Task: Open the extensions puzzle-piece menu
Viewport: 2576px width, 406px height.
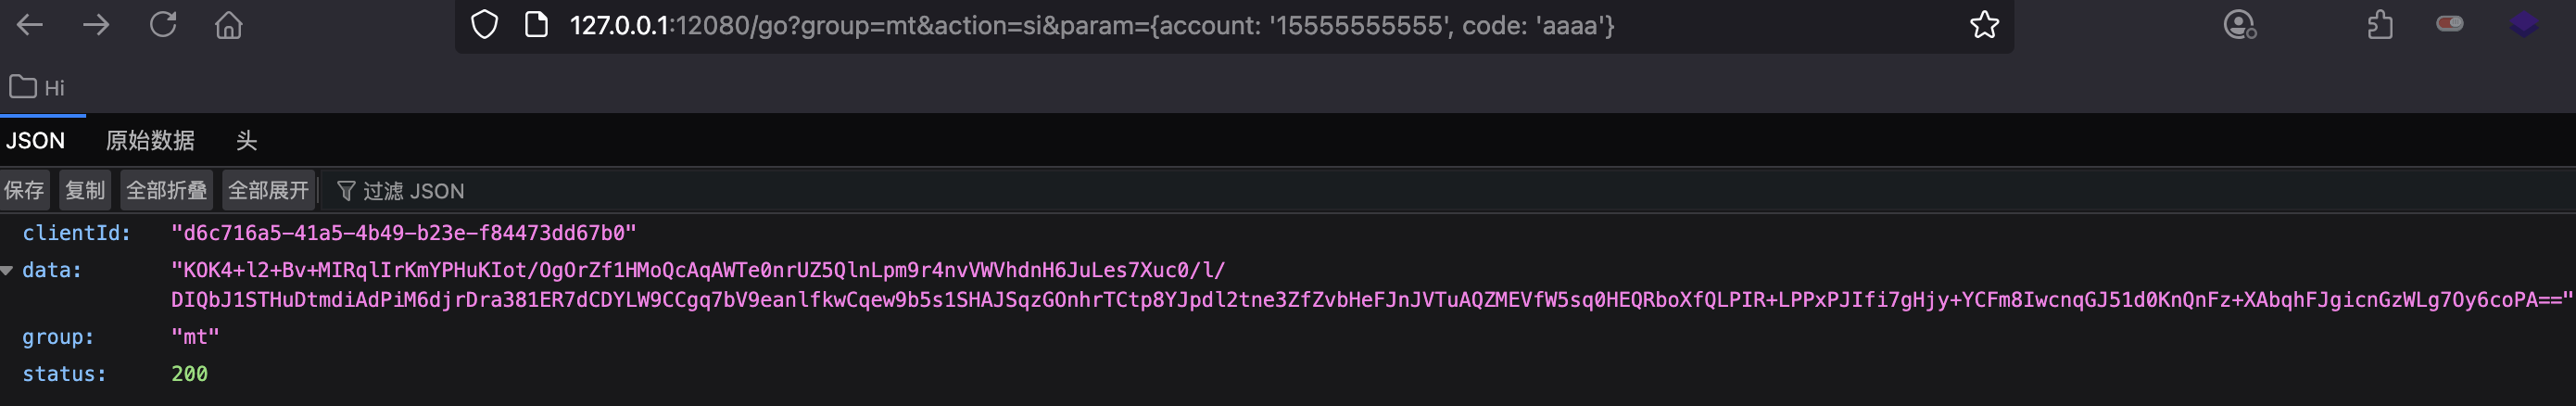Action: 2380,25
